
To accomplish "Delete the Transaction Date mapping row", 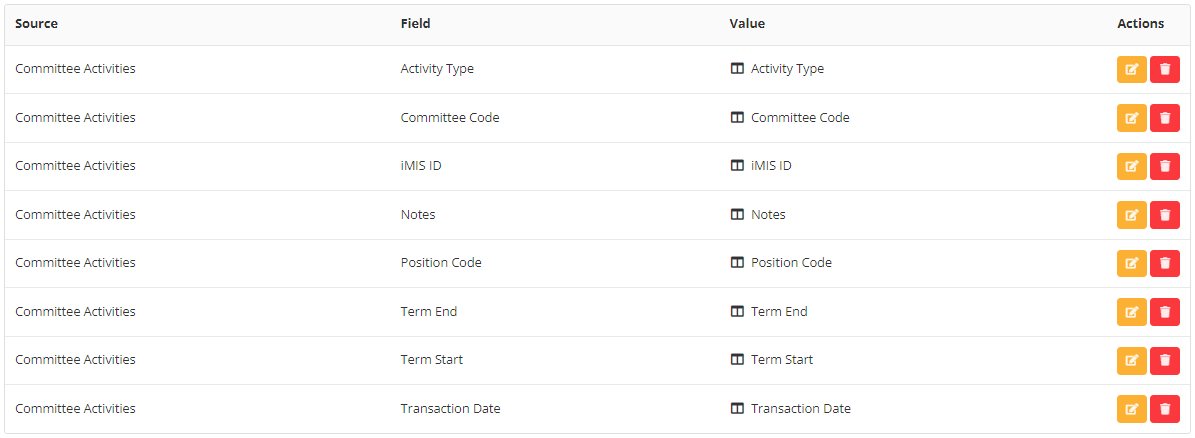I will pos(1164,409).
